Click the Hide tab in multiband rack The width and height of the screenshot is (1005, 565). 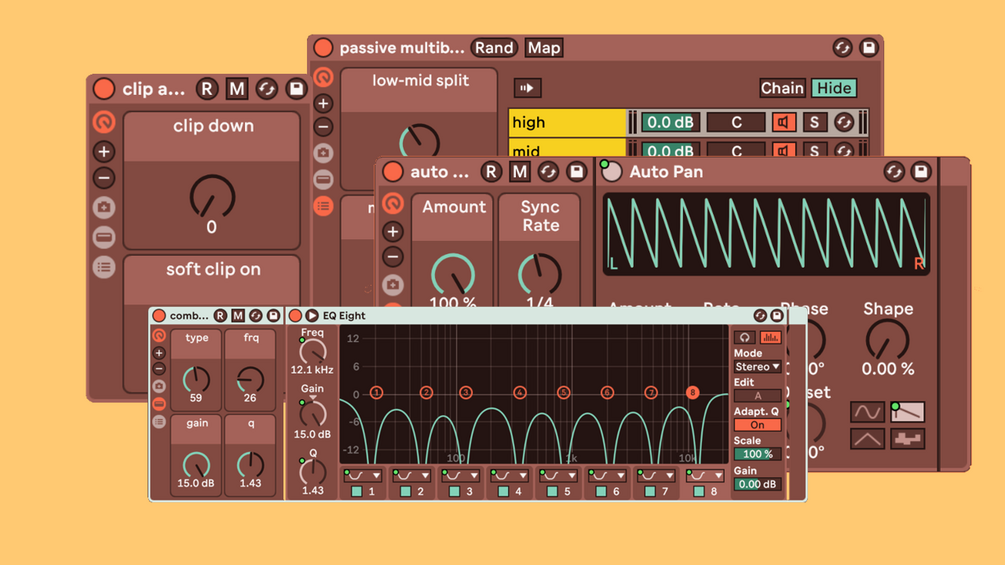(834, 88)
